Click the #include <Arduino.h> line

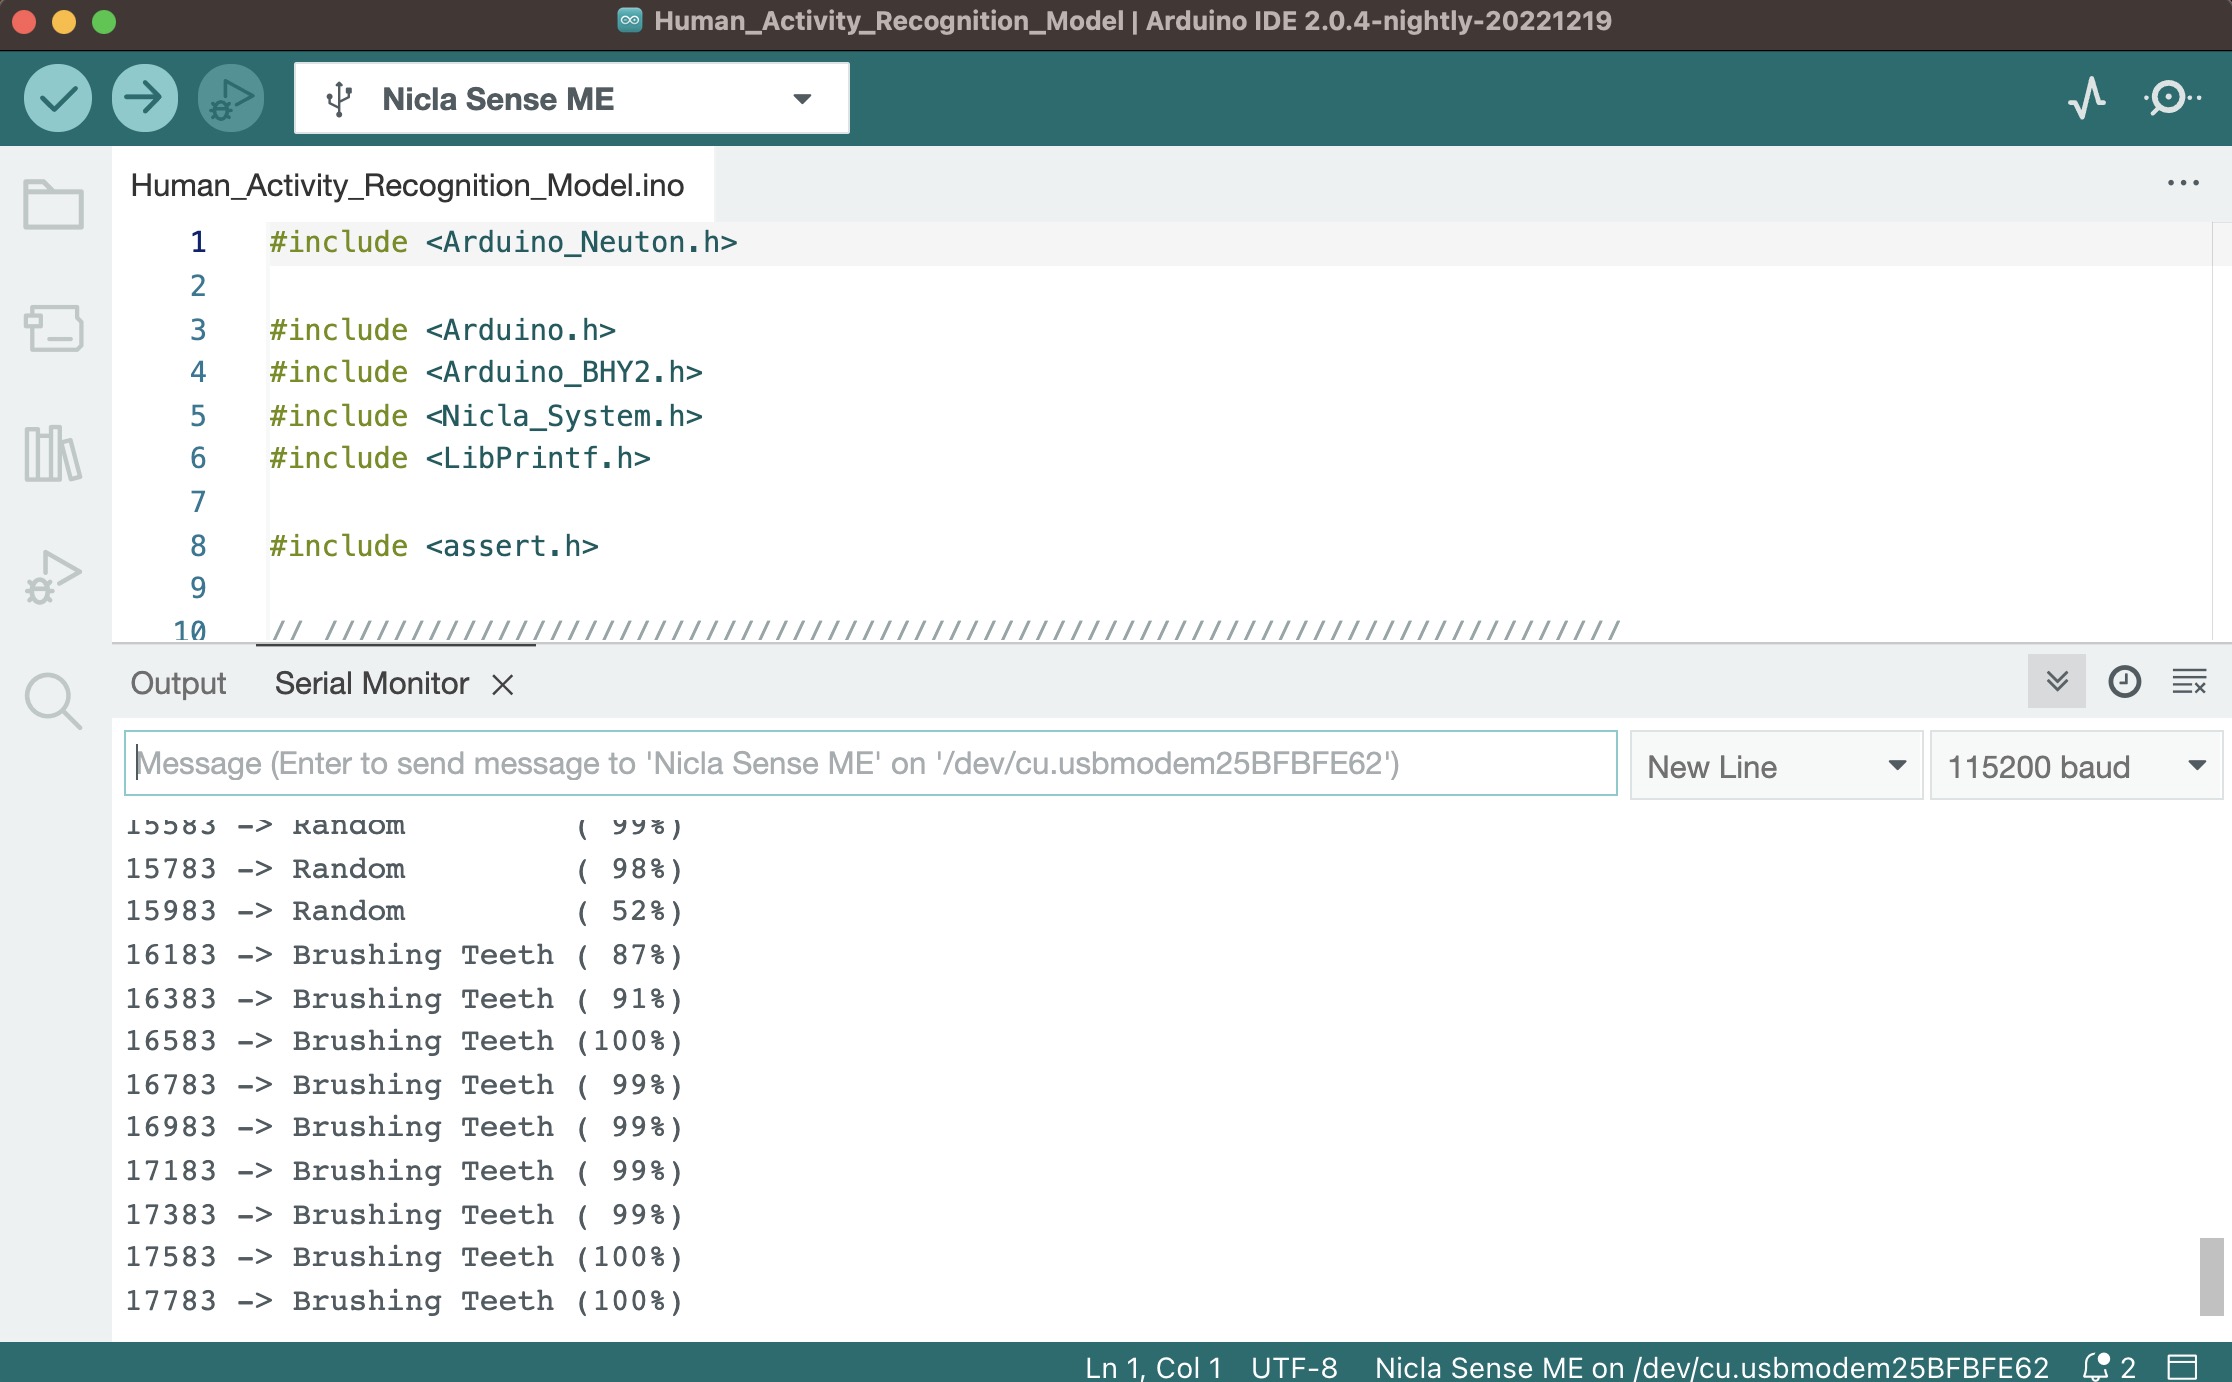pos(442,329)
